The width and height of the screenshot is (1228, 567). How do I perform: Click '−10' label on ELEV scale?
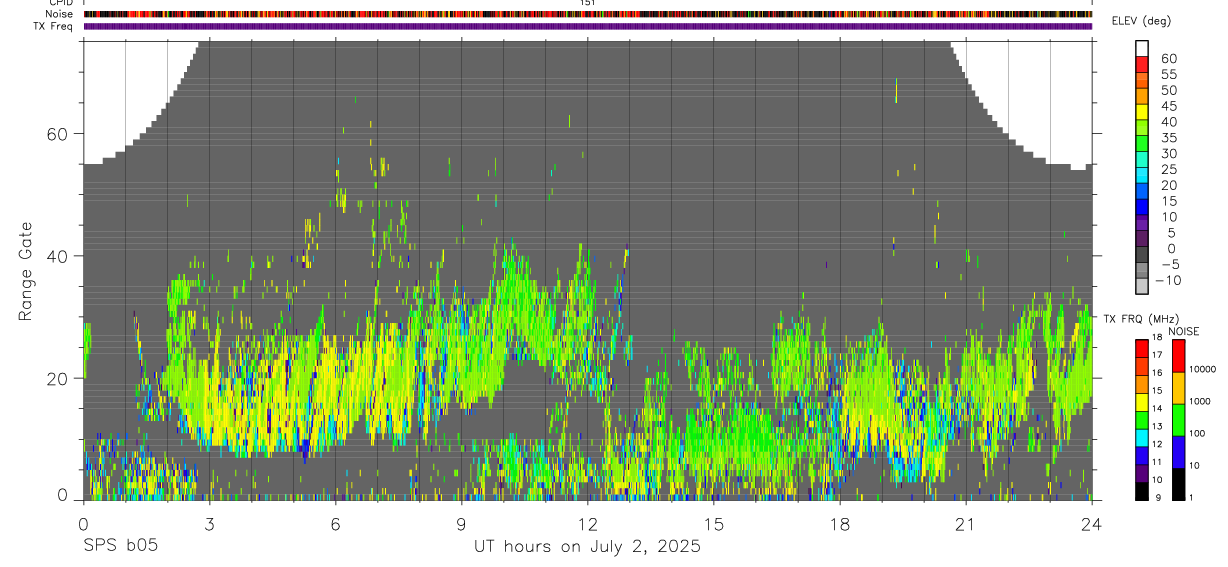click(x=1170, y=280)
